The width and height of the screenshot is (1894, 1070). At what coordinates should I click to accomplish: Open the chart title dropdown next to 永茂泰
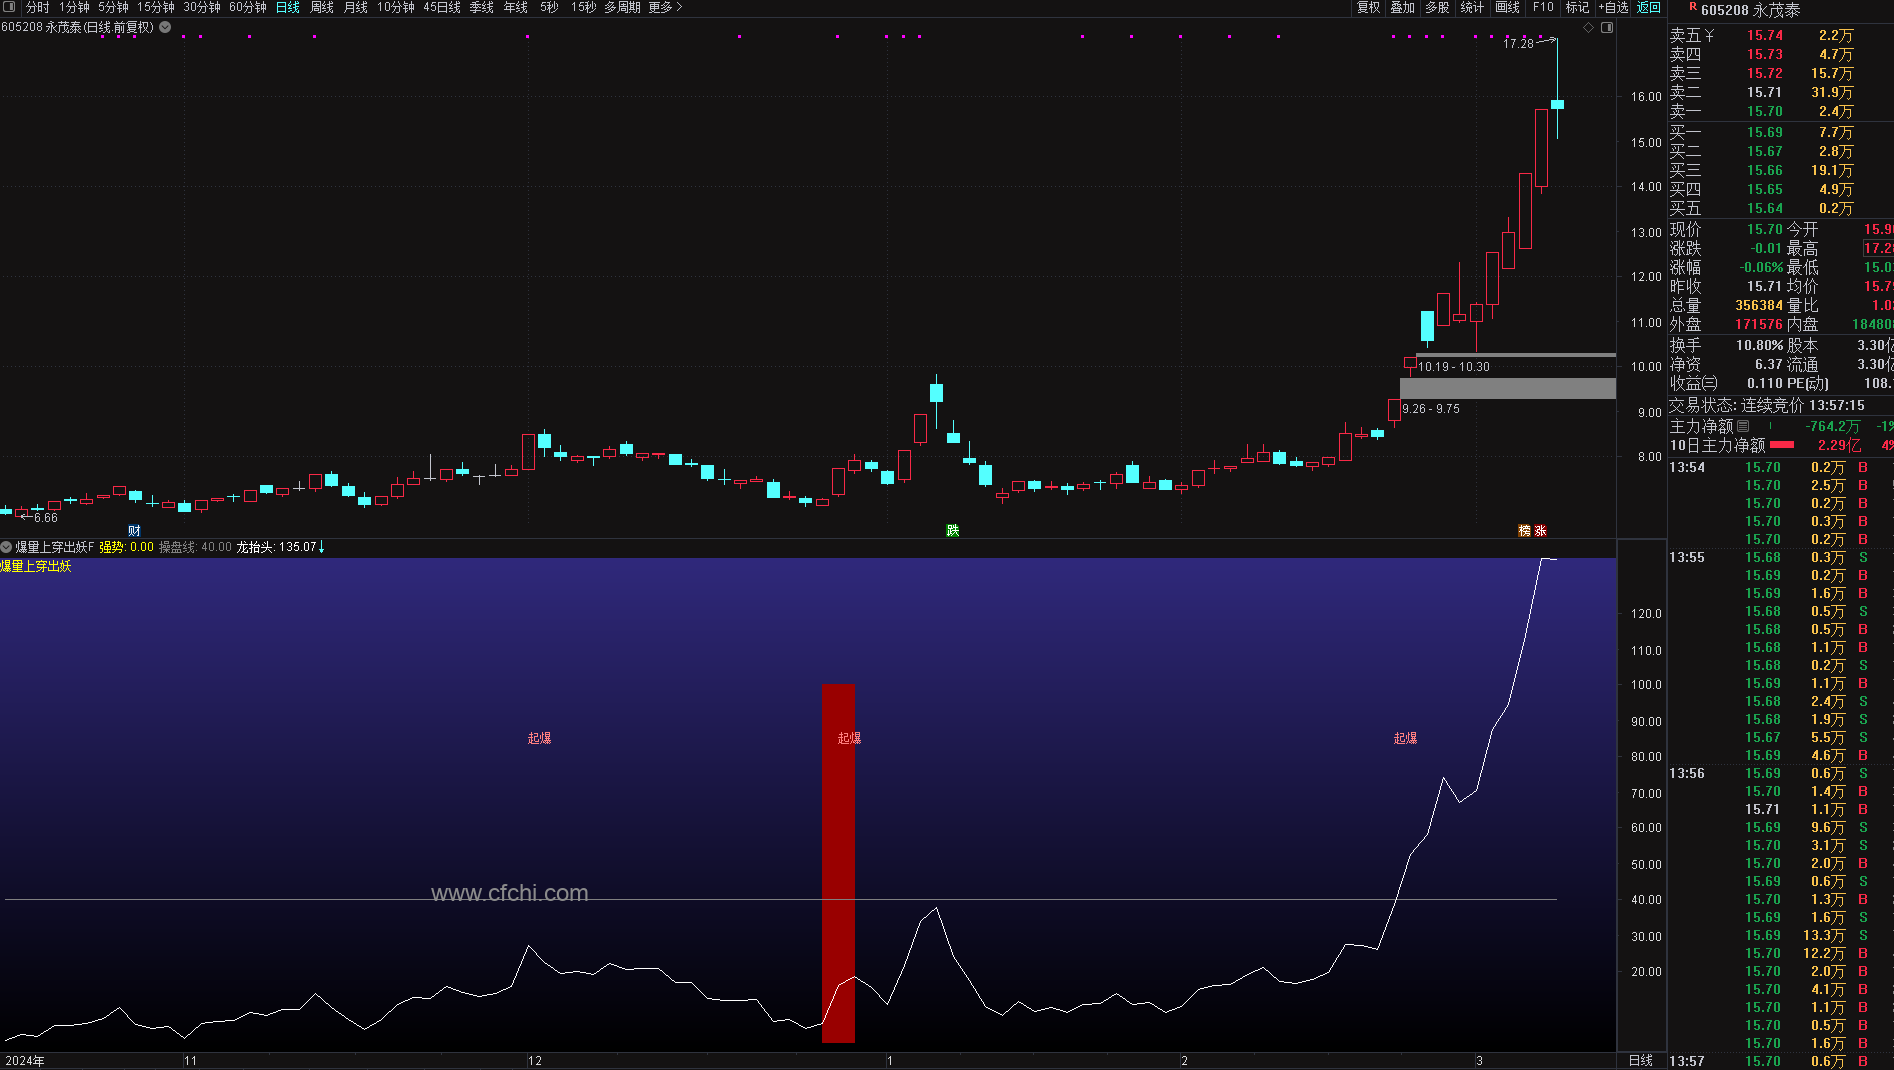tap(165, 27)
